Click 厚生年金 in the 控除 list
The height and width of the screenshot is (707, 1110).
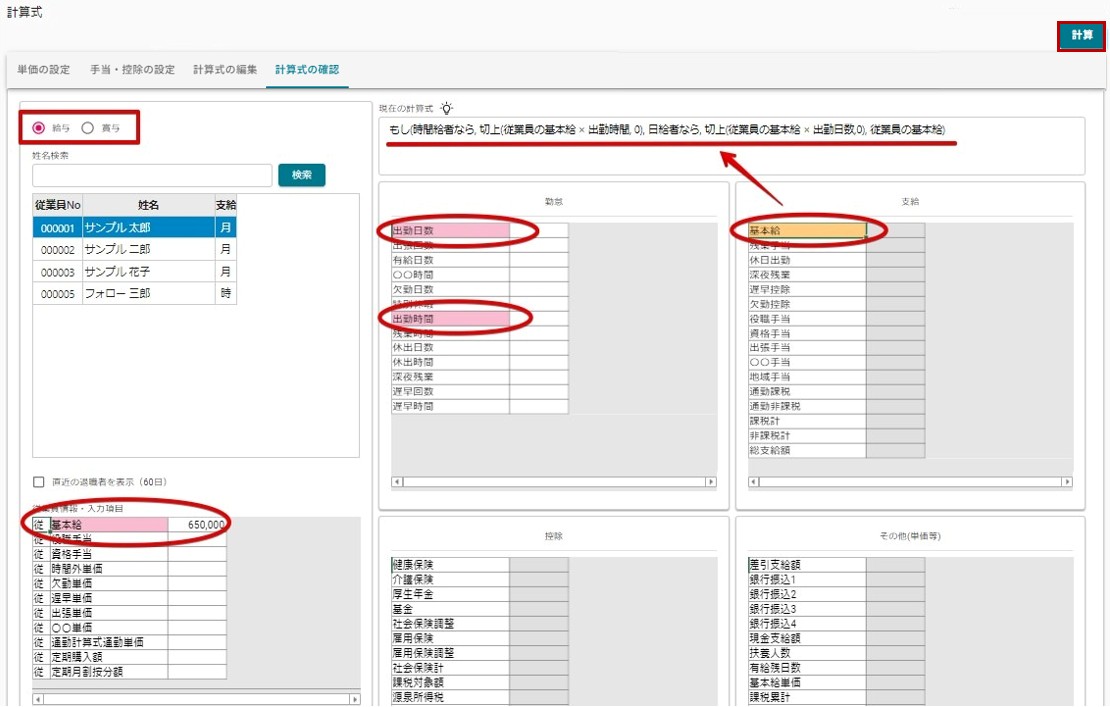450,594
